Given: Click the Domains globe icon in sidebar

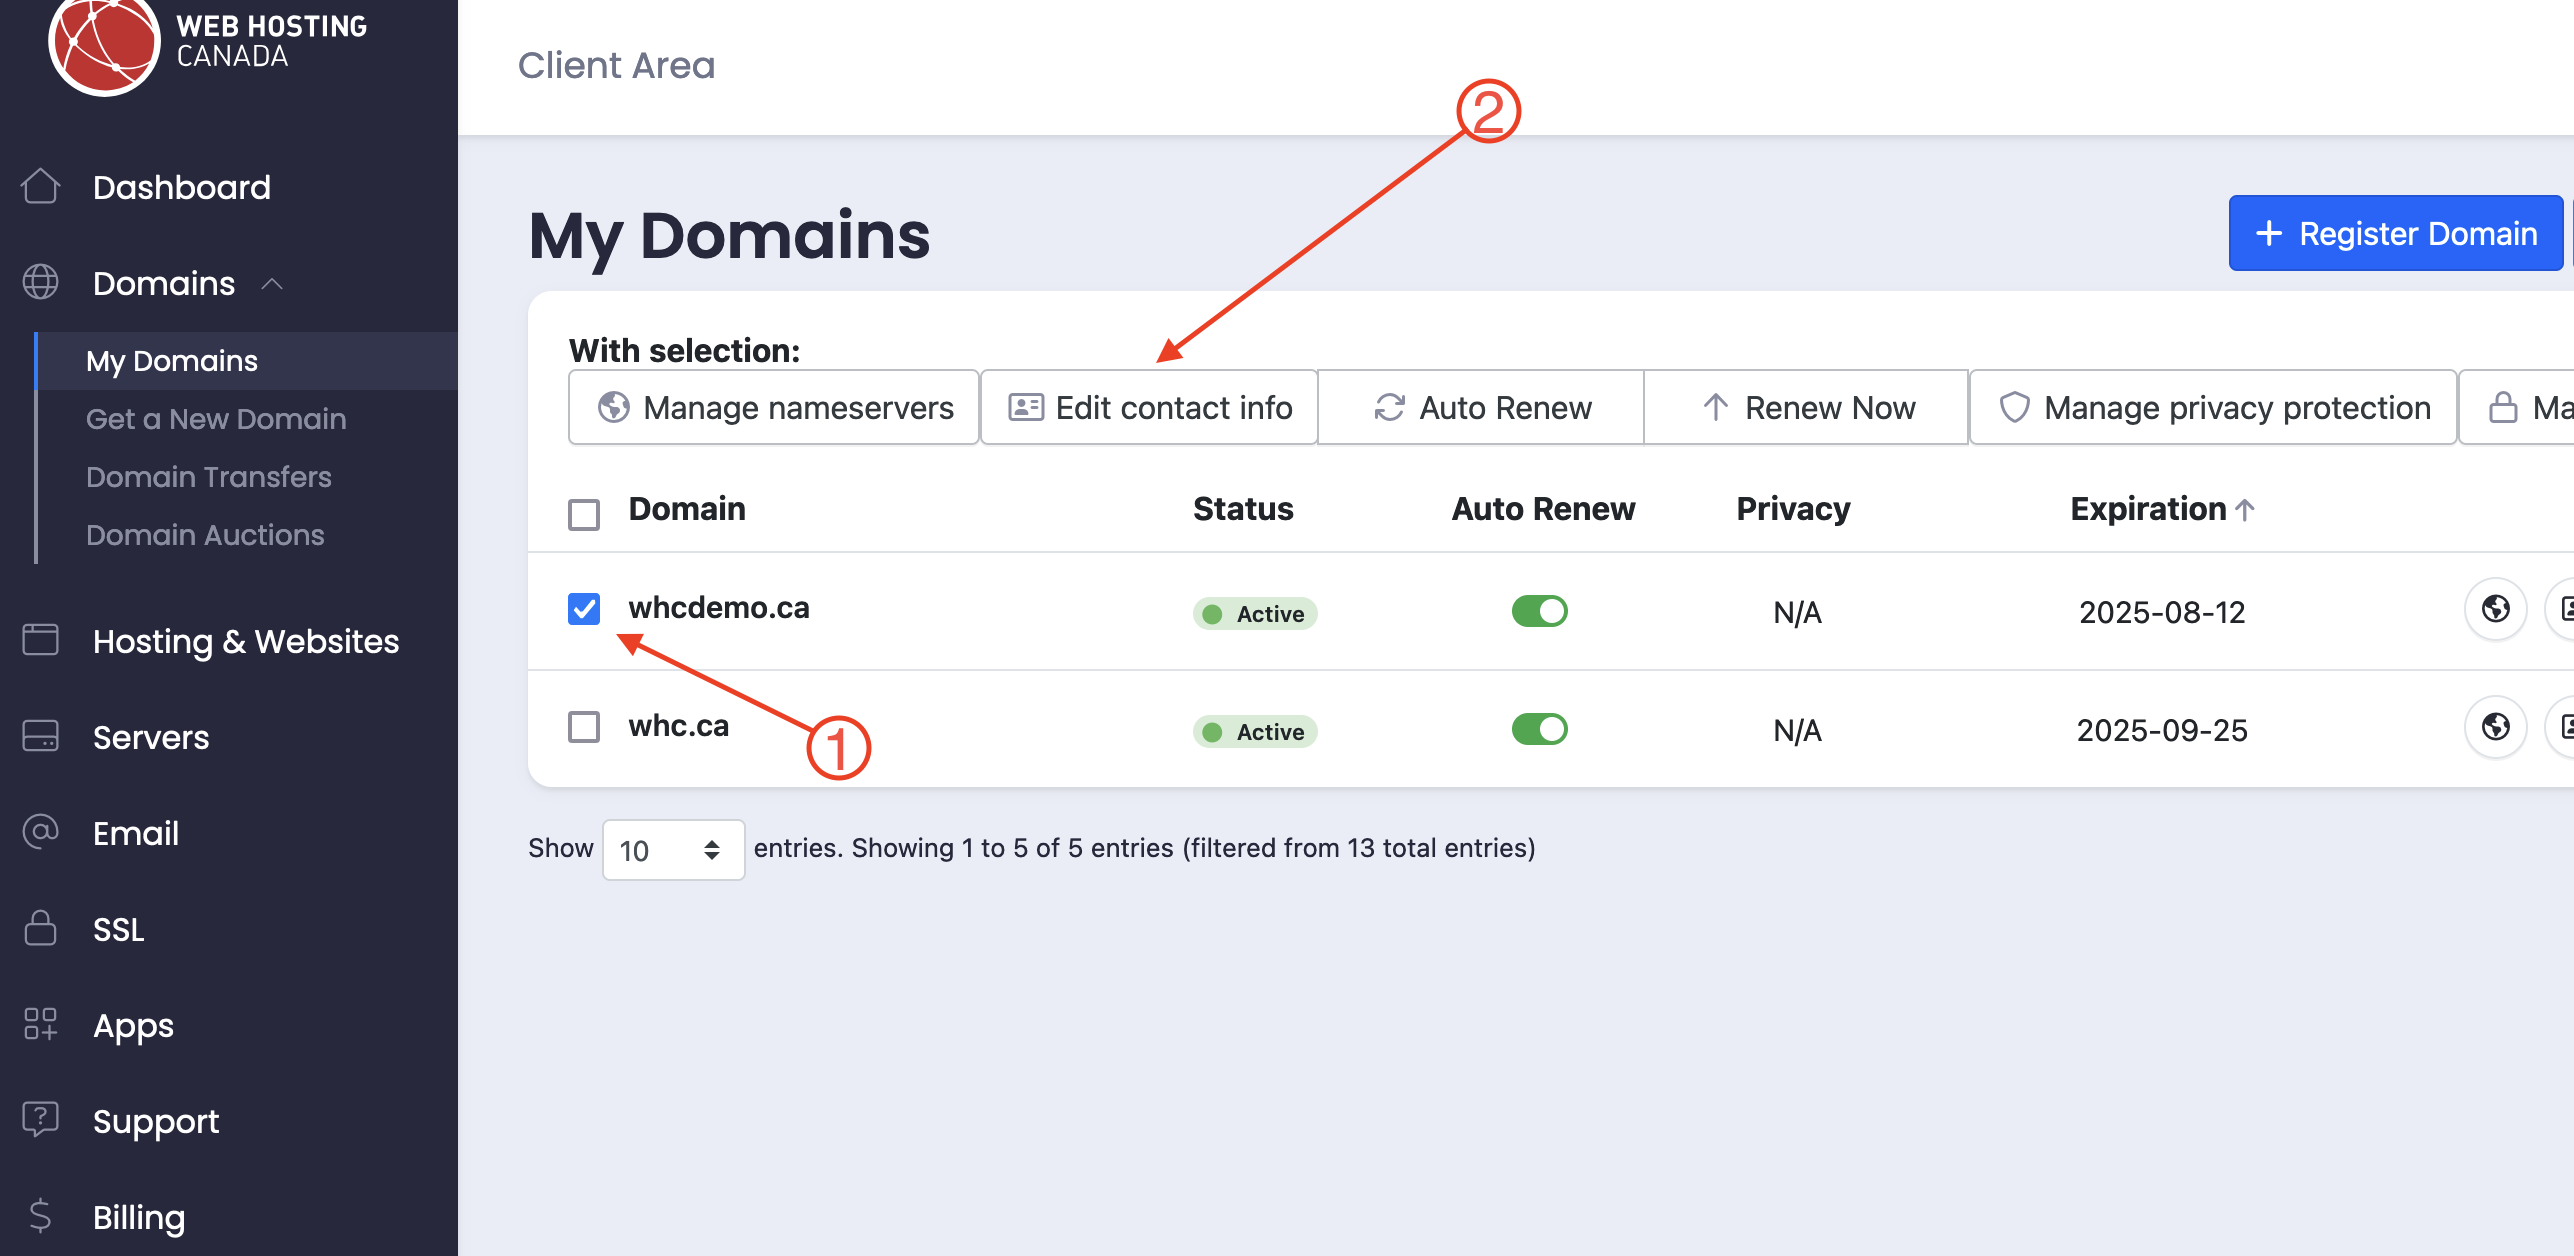Looking at the screenshot, I should 40,282.
